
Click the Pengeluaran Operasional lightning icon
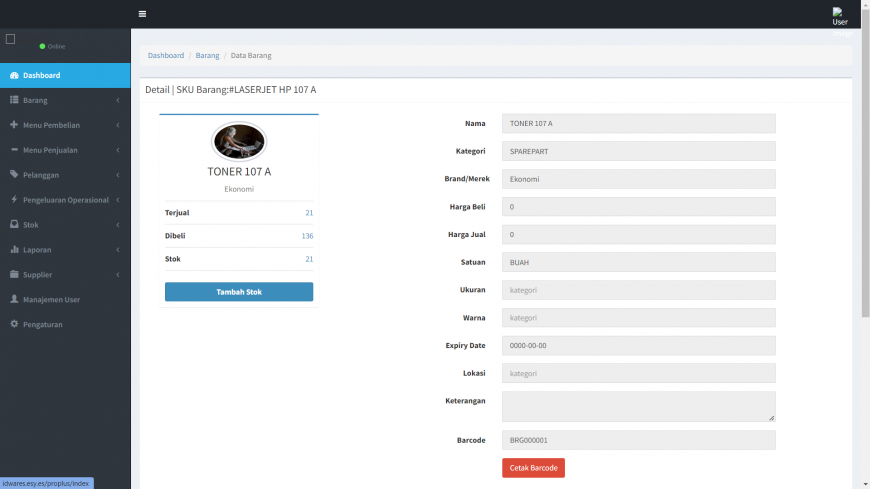(14, 199)
